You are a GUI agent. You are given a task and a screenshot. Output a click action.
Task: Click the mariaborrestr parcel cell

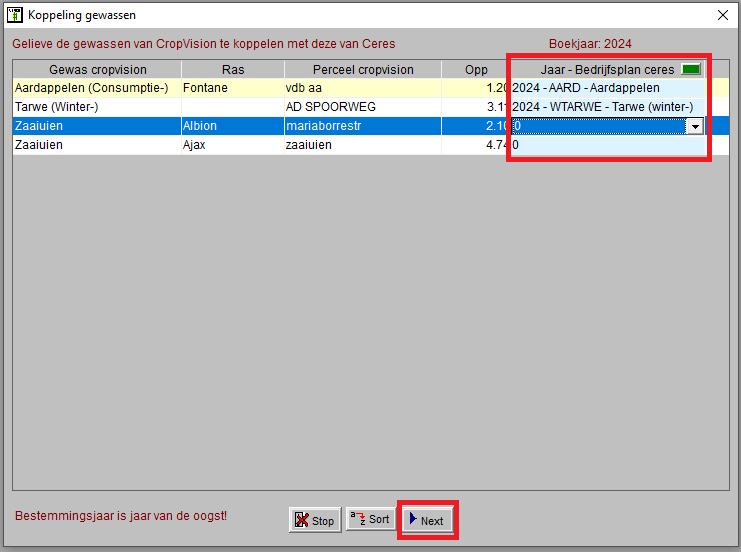pyautogui.click(x=363, y=126)
